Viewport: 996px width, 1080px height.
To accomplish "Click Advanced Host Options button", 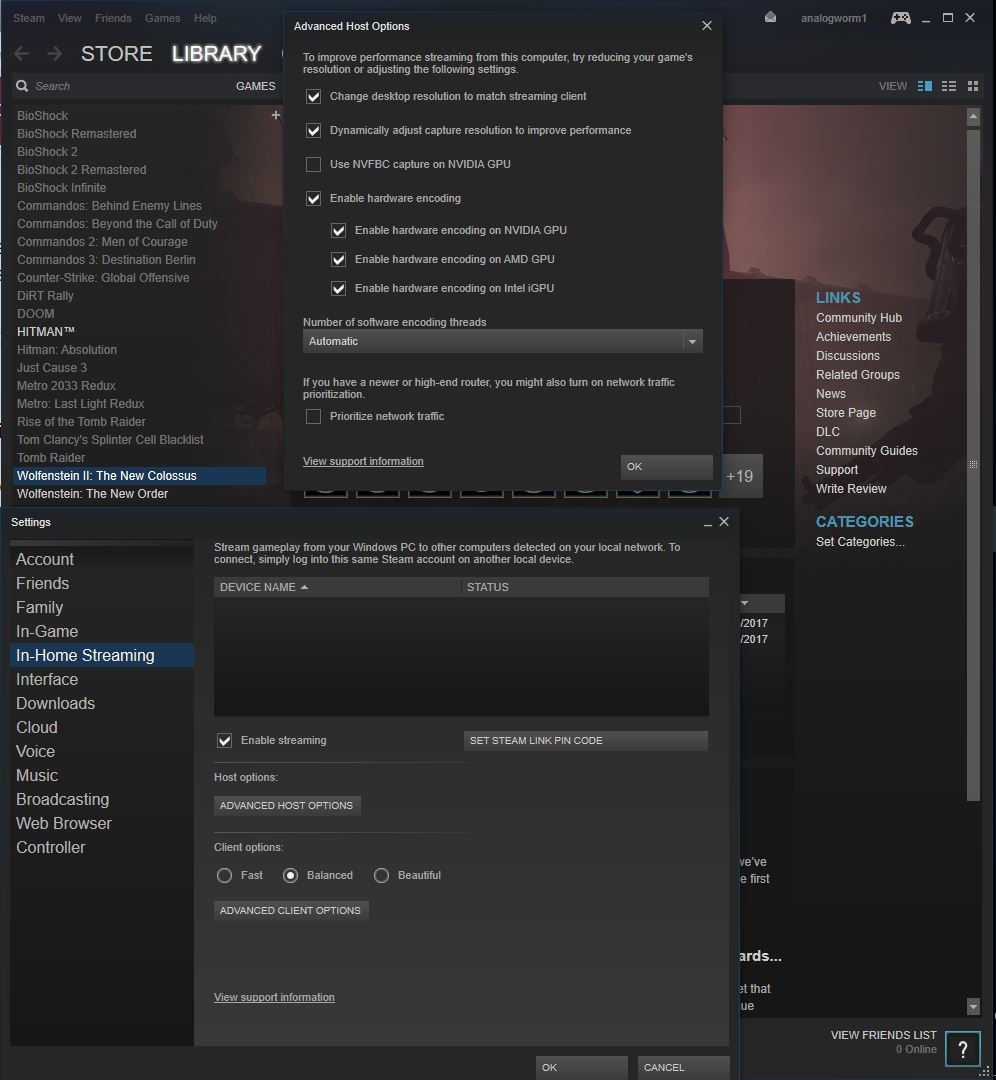I will (x=287, y=805).
